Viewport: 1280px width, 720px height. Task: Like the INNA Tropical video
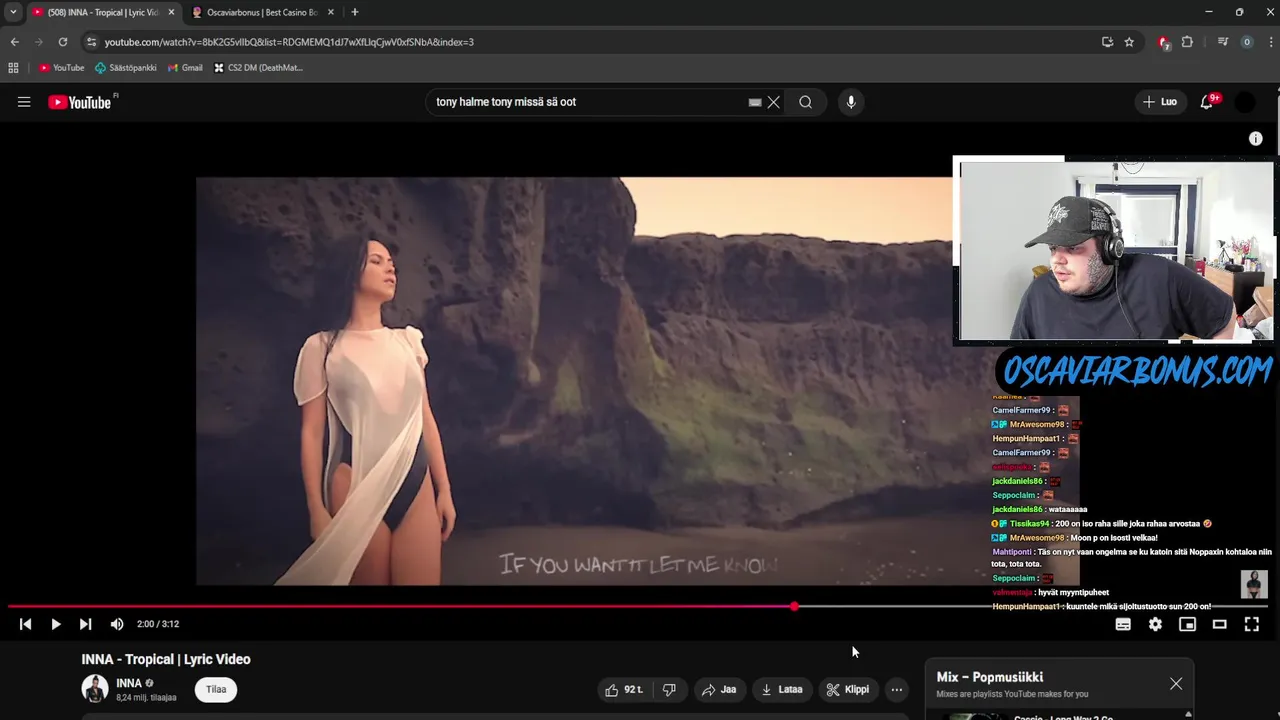[623, 689]
